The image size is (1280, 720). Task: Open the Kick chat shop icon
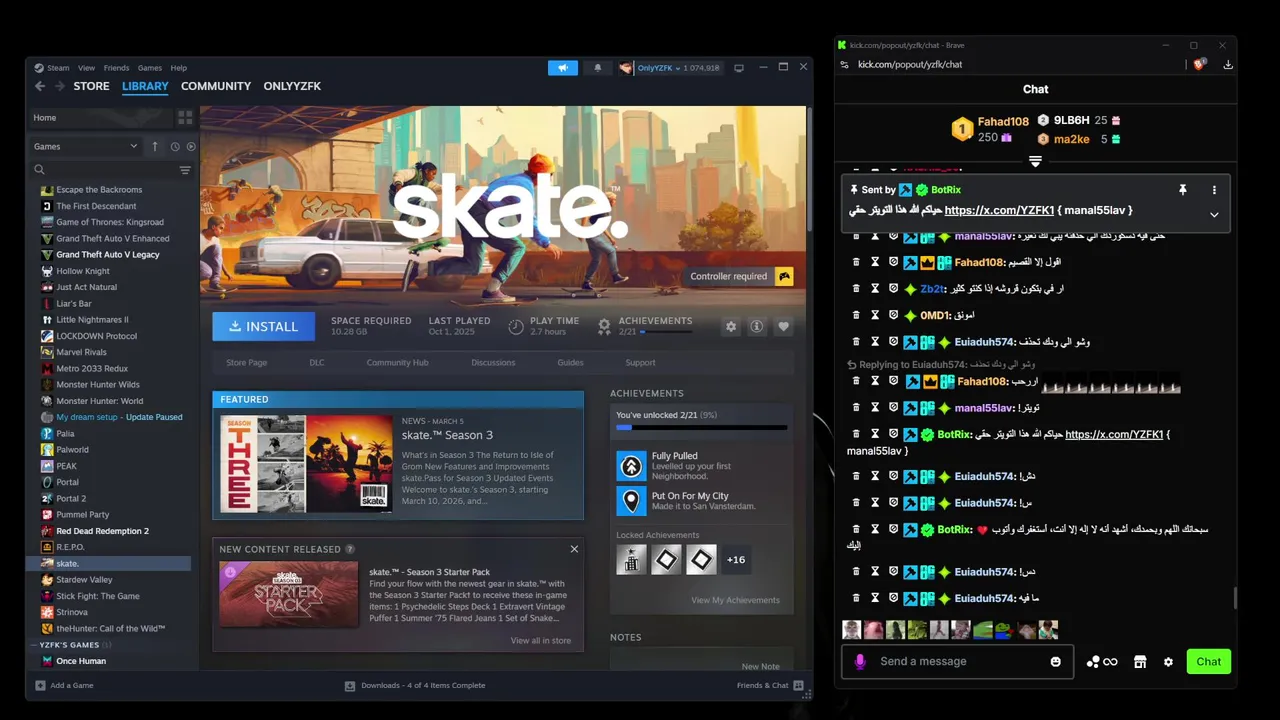tap(1139, 662)
